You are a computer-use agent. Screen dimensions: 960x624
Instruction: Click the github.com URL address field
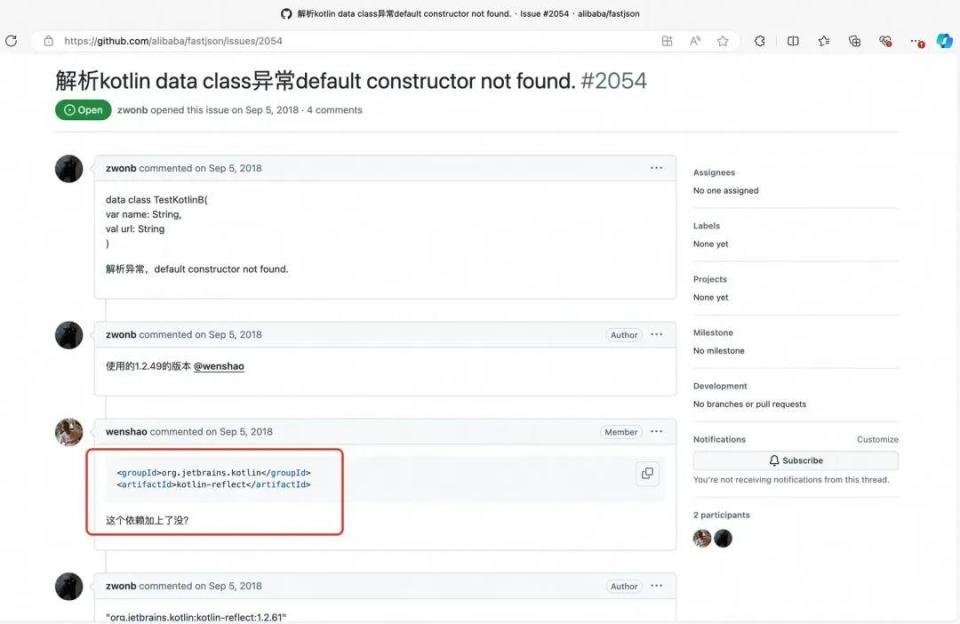click(300, 41)
